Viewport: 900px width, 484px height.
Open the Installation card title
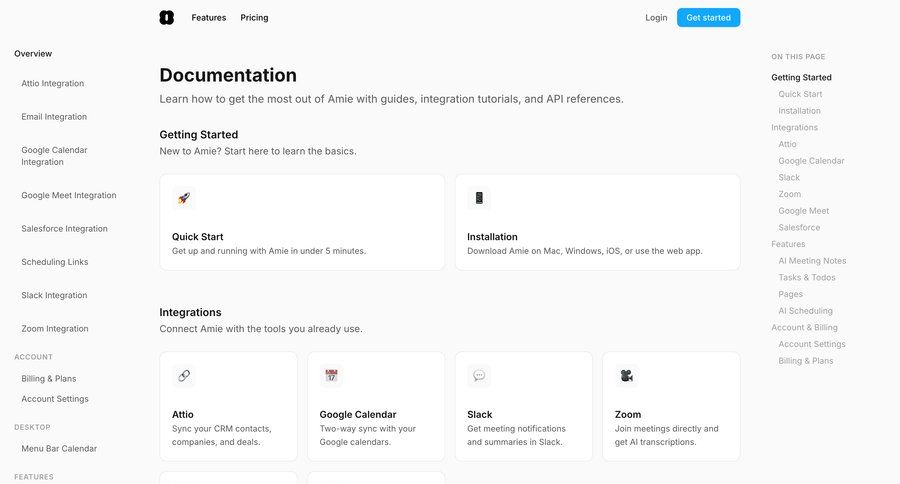click(x=492, y=237)
